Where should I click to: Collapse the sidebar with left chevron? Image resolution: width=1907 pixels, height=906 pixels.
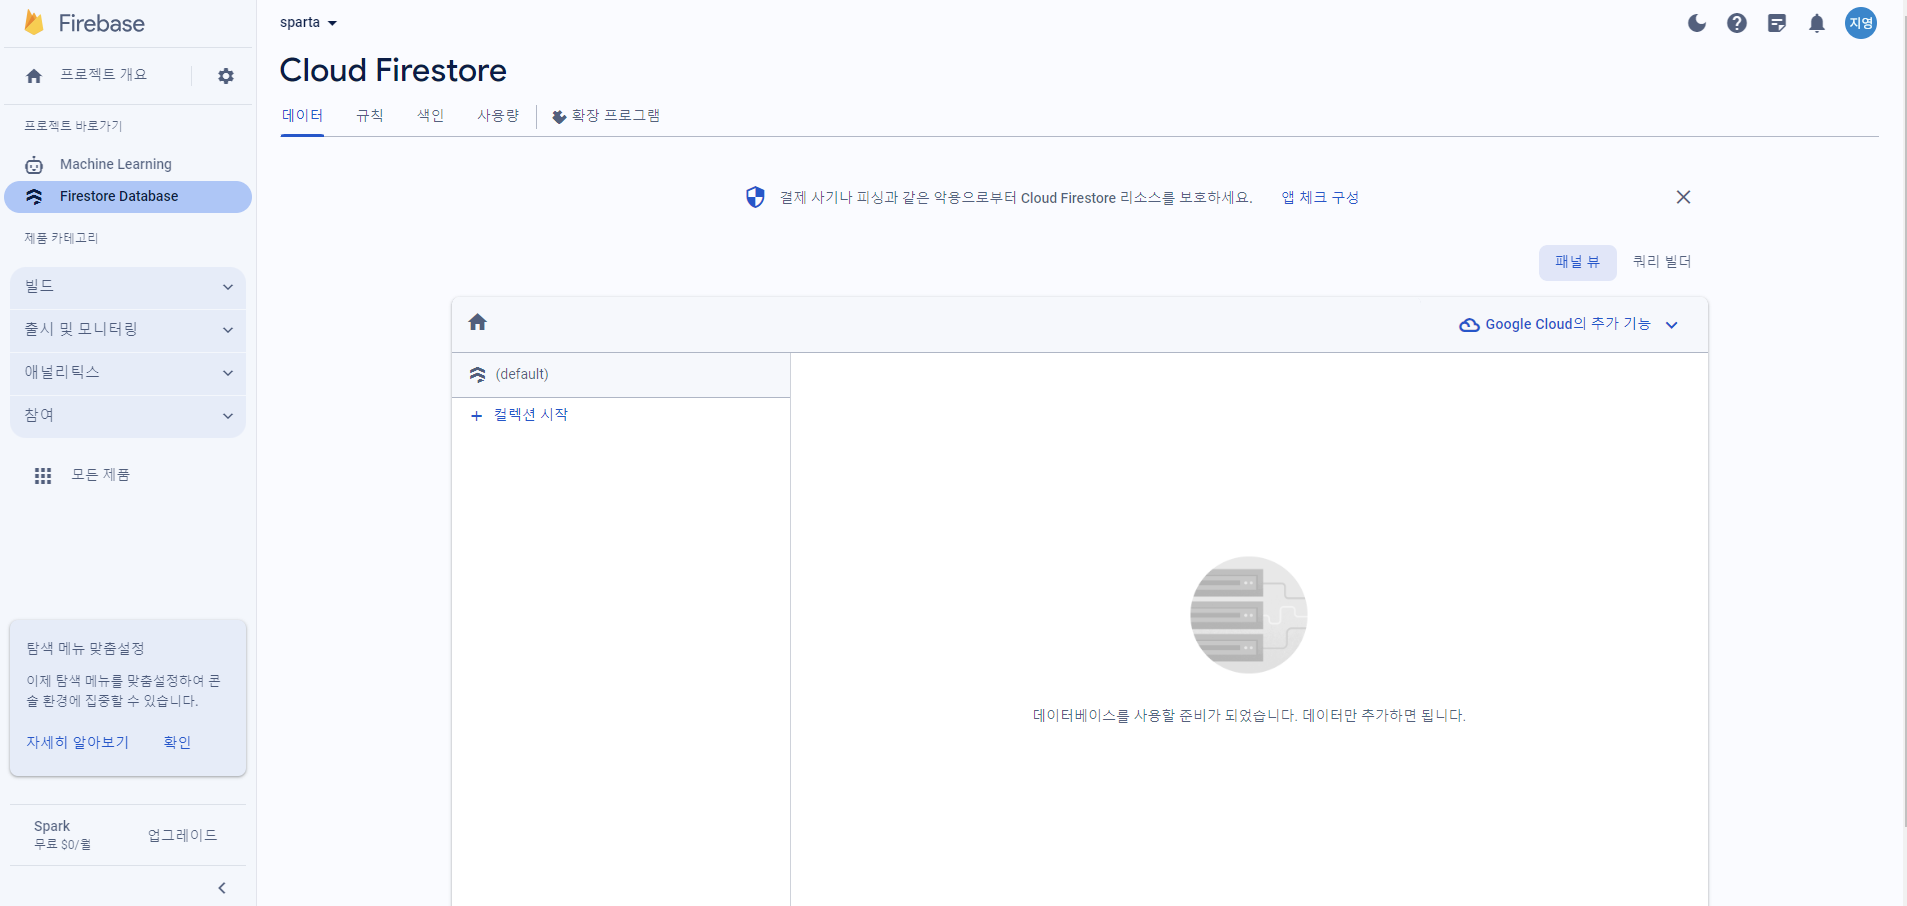point(222,888)
